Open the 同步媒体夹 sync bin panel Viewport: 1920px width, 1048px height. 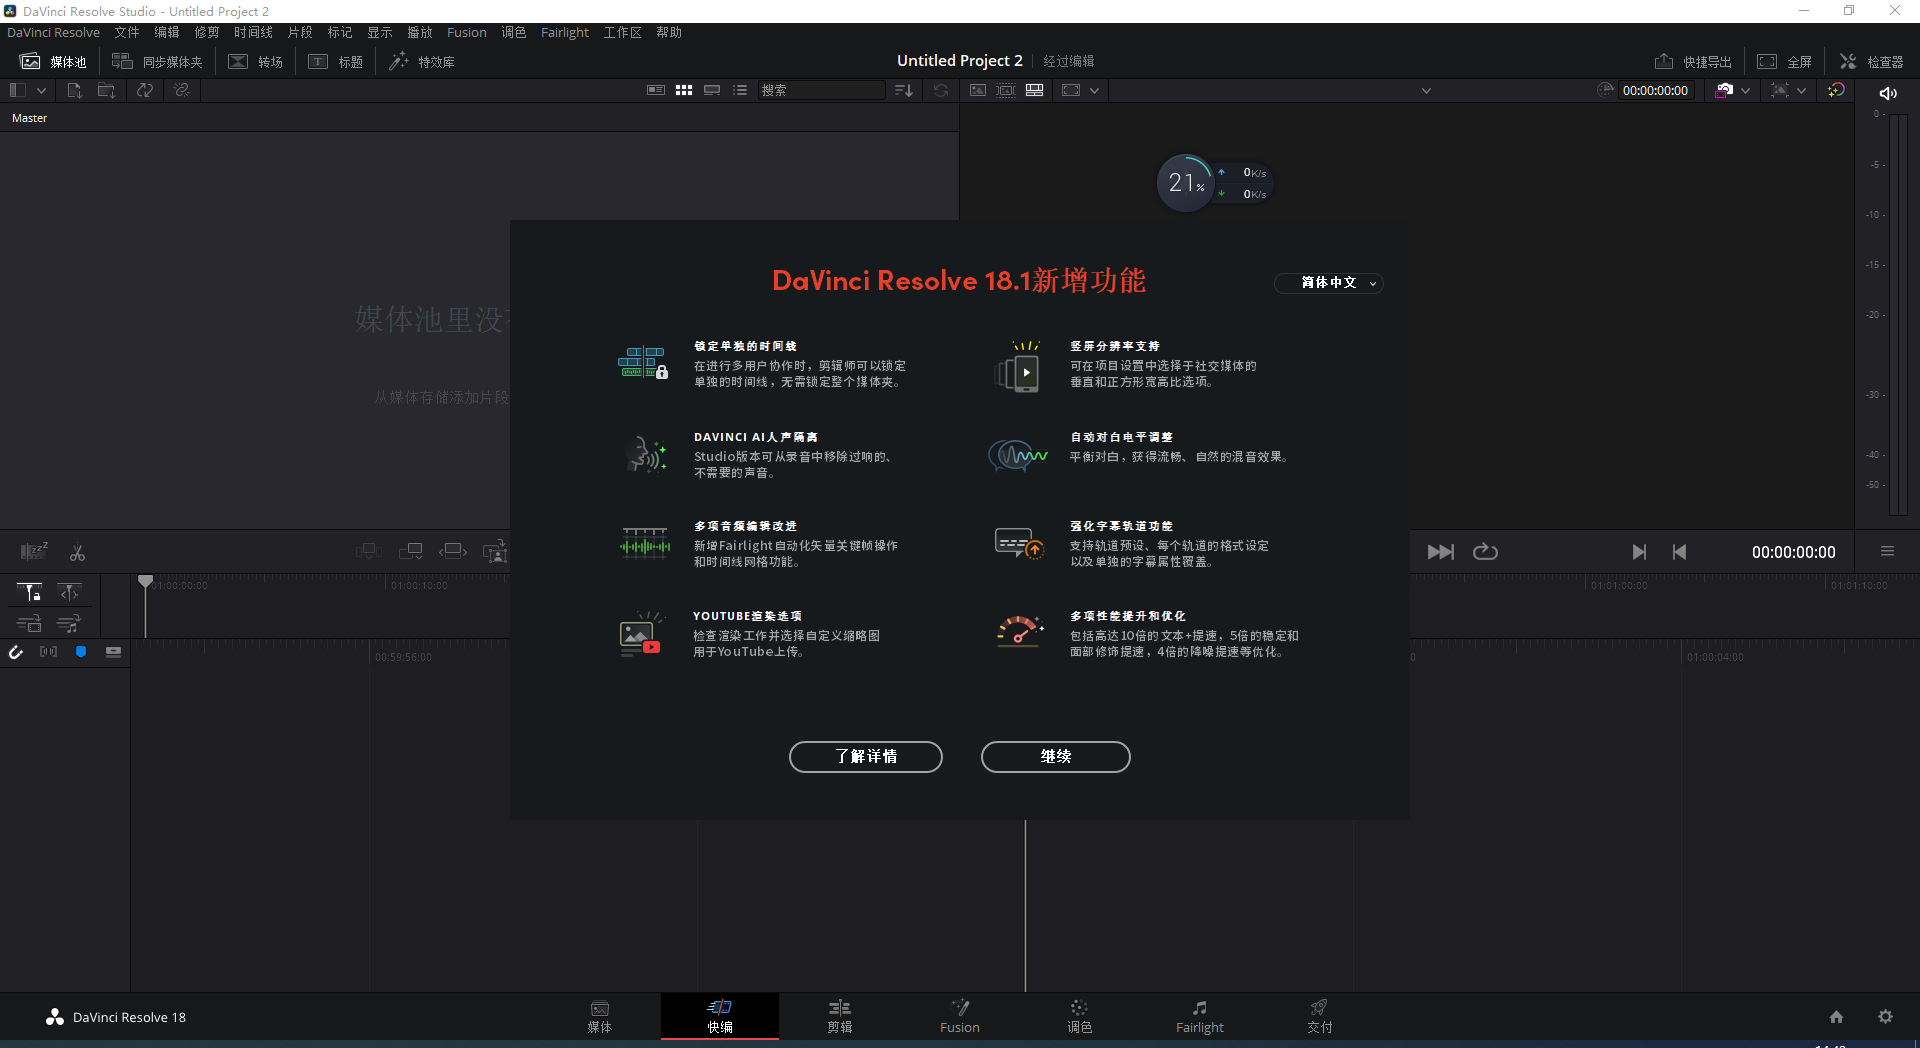(157, 62)
